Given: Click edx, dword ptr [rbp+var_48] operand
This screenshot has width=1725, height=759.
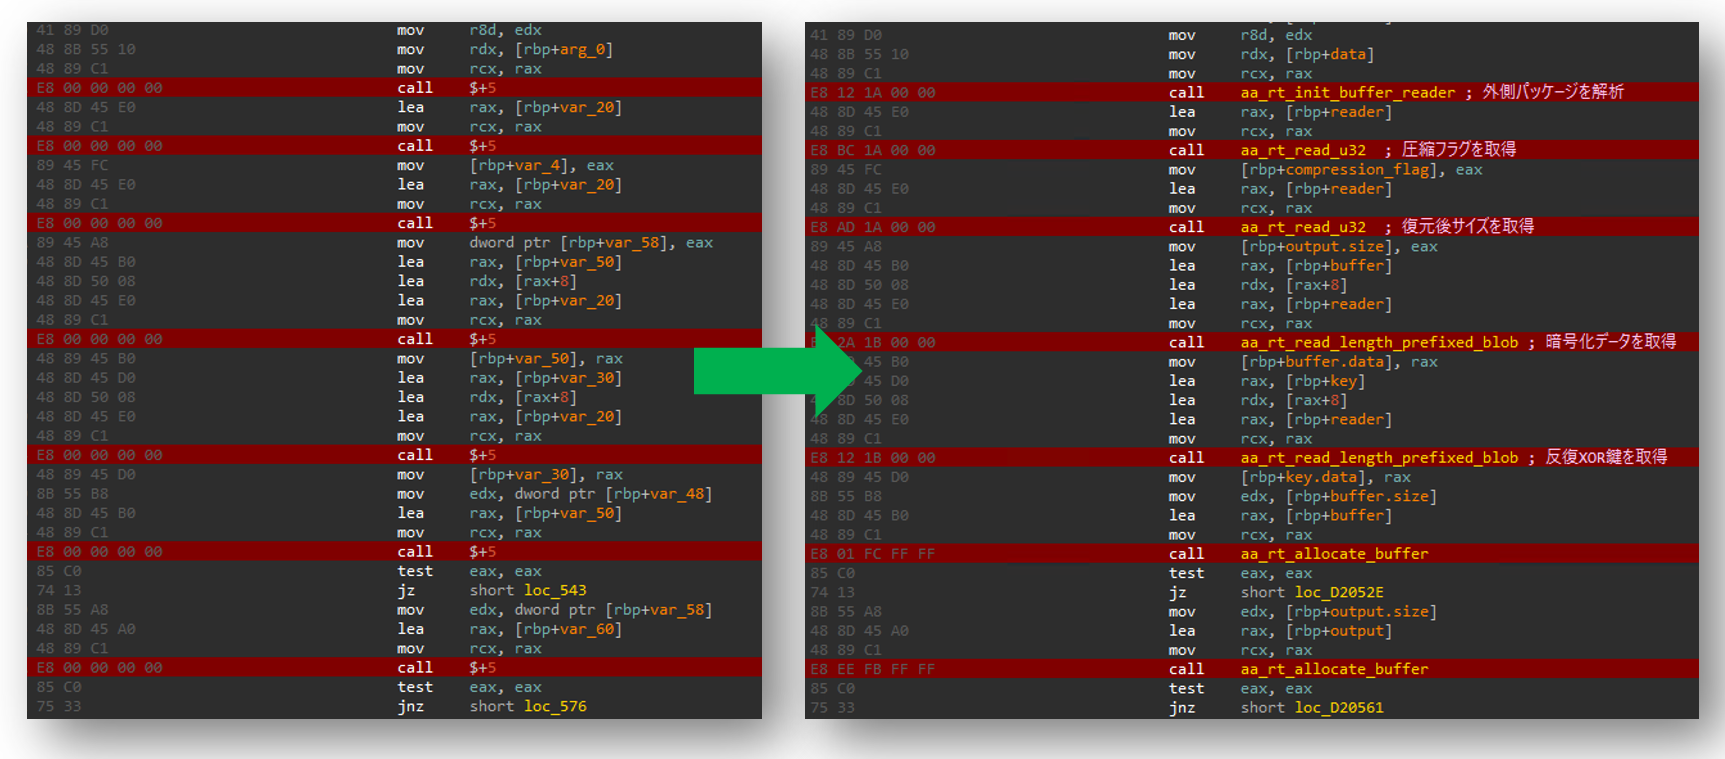Looking at the screenshot, I should click(x=591, y=494).
